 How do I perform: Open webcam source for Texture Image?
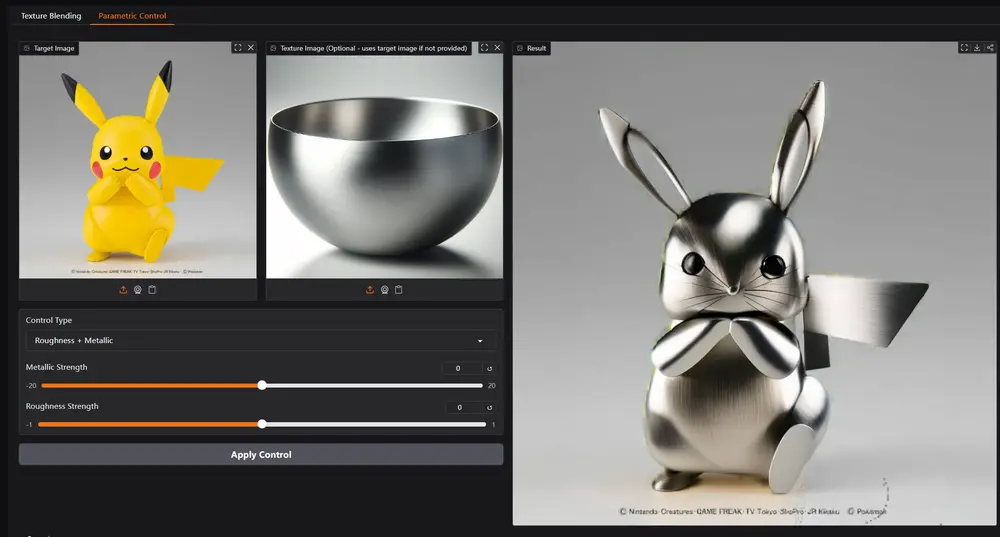click(385, 290)
